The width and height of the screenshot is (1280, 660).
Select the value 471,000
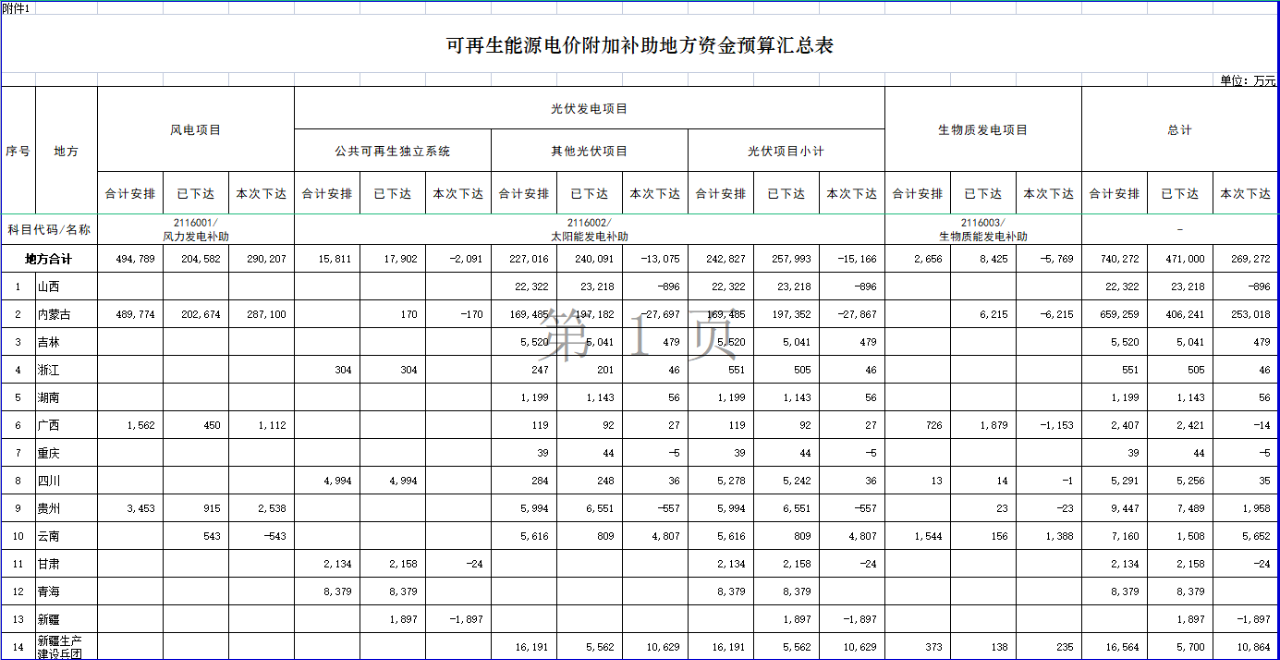tap(1184, 258)
